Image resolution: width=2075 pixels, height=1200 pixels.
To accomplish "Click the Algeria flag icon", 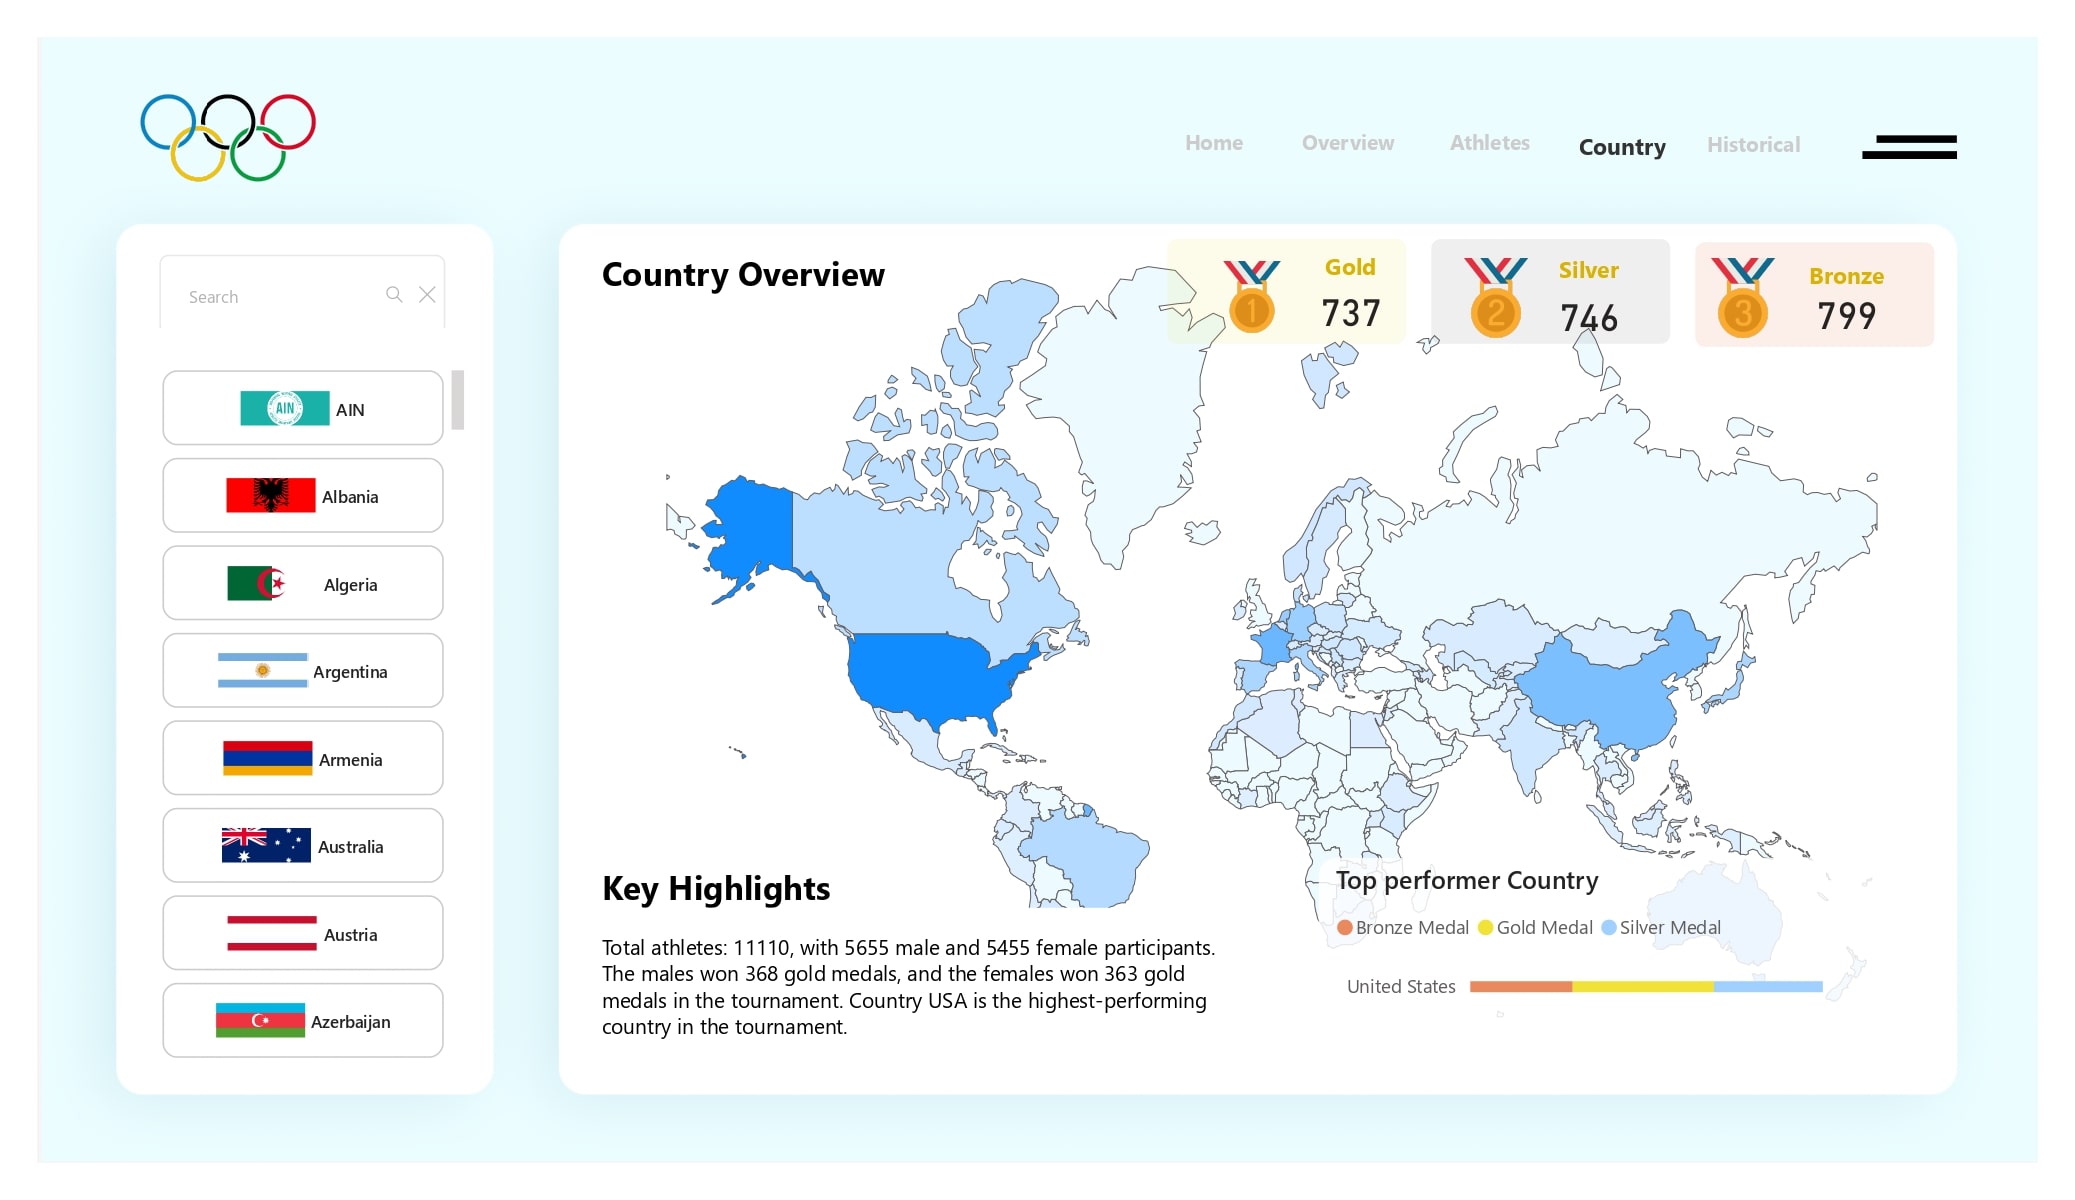I will [x=258, y=583].
